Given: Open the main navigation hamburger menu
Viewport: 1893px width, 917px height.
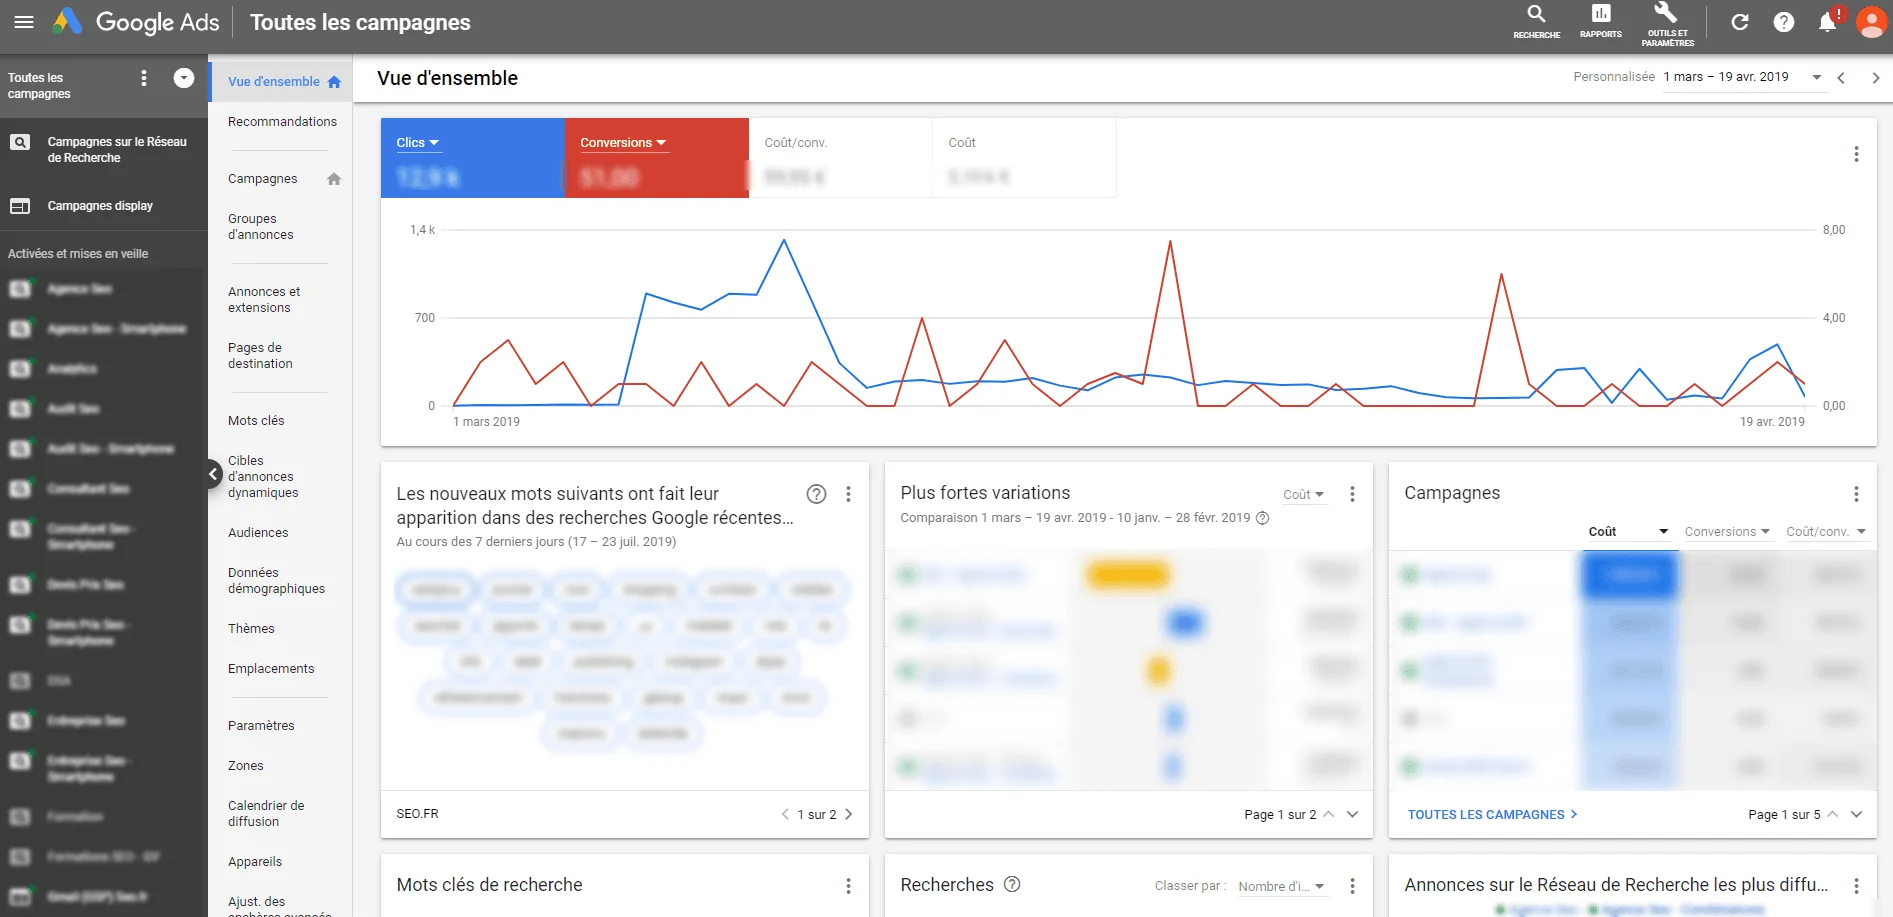Looking at the screenshot, I should [24, 22].
